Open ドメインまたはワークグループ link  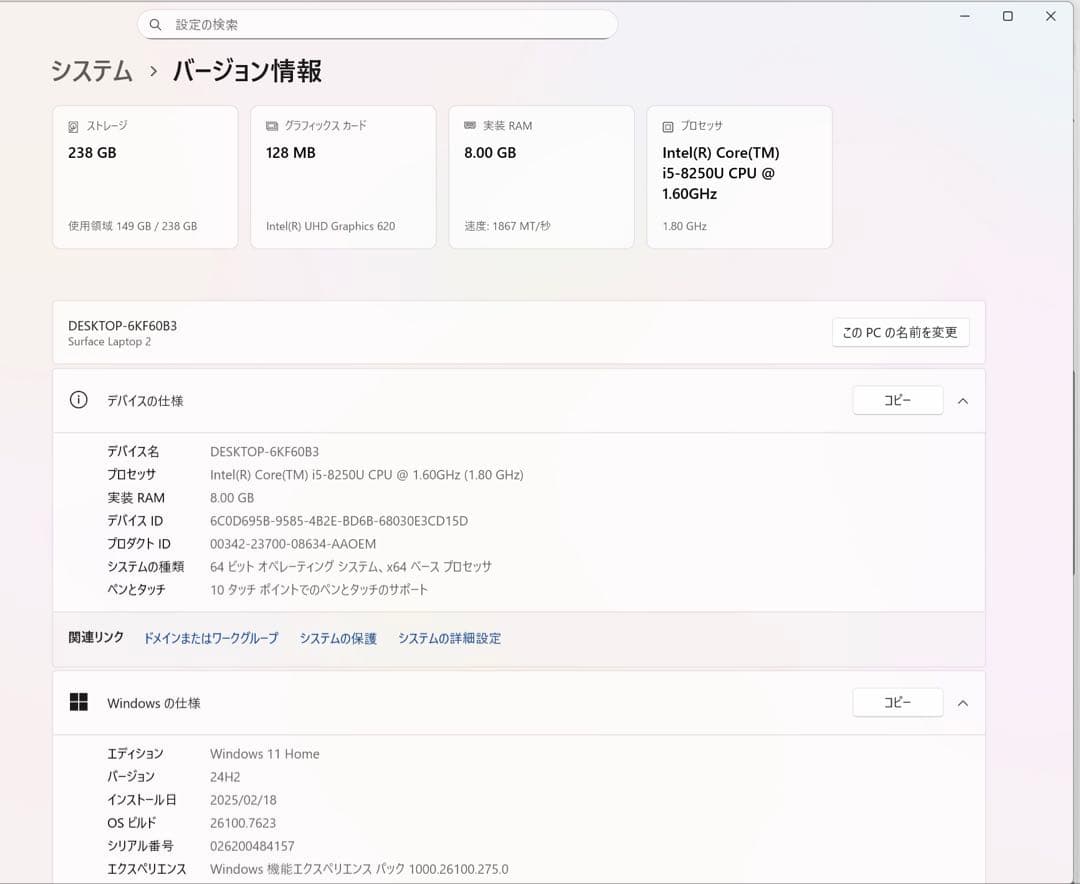tap(211, 637)
